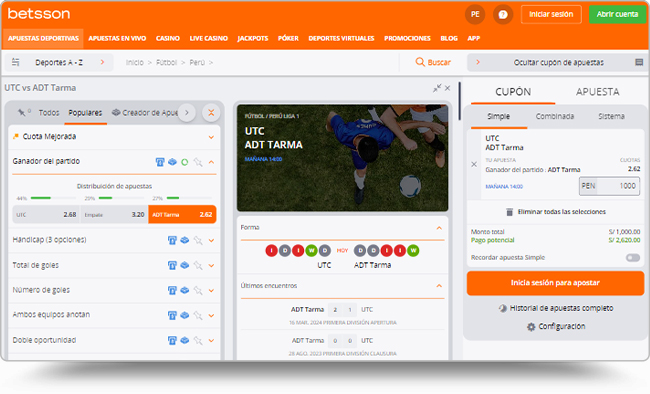The image size is (650, 394).
Task: Click the green circle icon in Ganador del partido
Action: (184, 162)
